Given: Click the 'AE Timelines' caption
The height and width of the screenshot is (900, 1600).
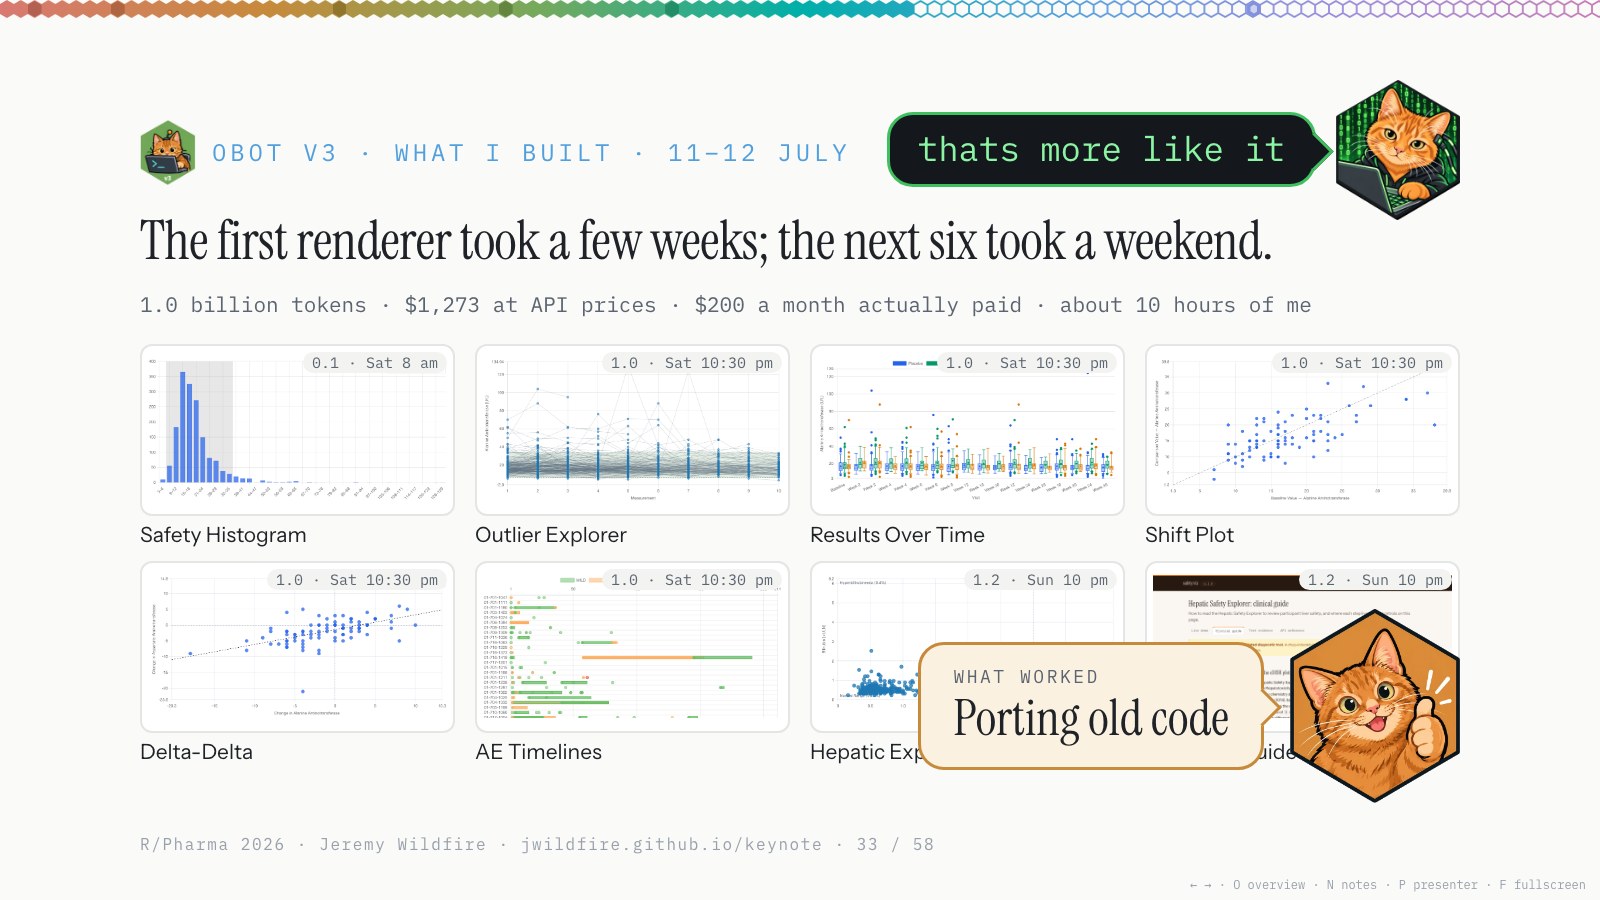Looking at the screenshot, I should (539, 752).
